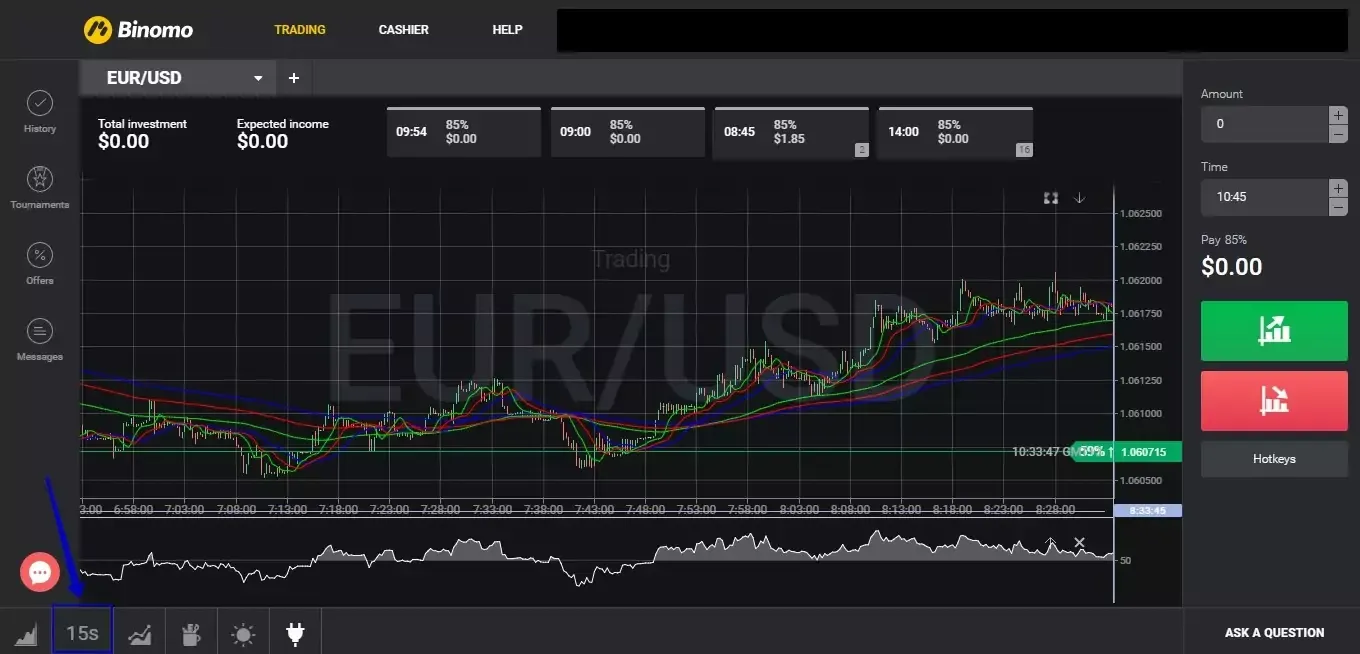Increase the expiry time
Image resolution: width=1360 pixels, height=654 pixels.
click(x=1338, y=188)
